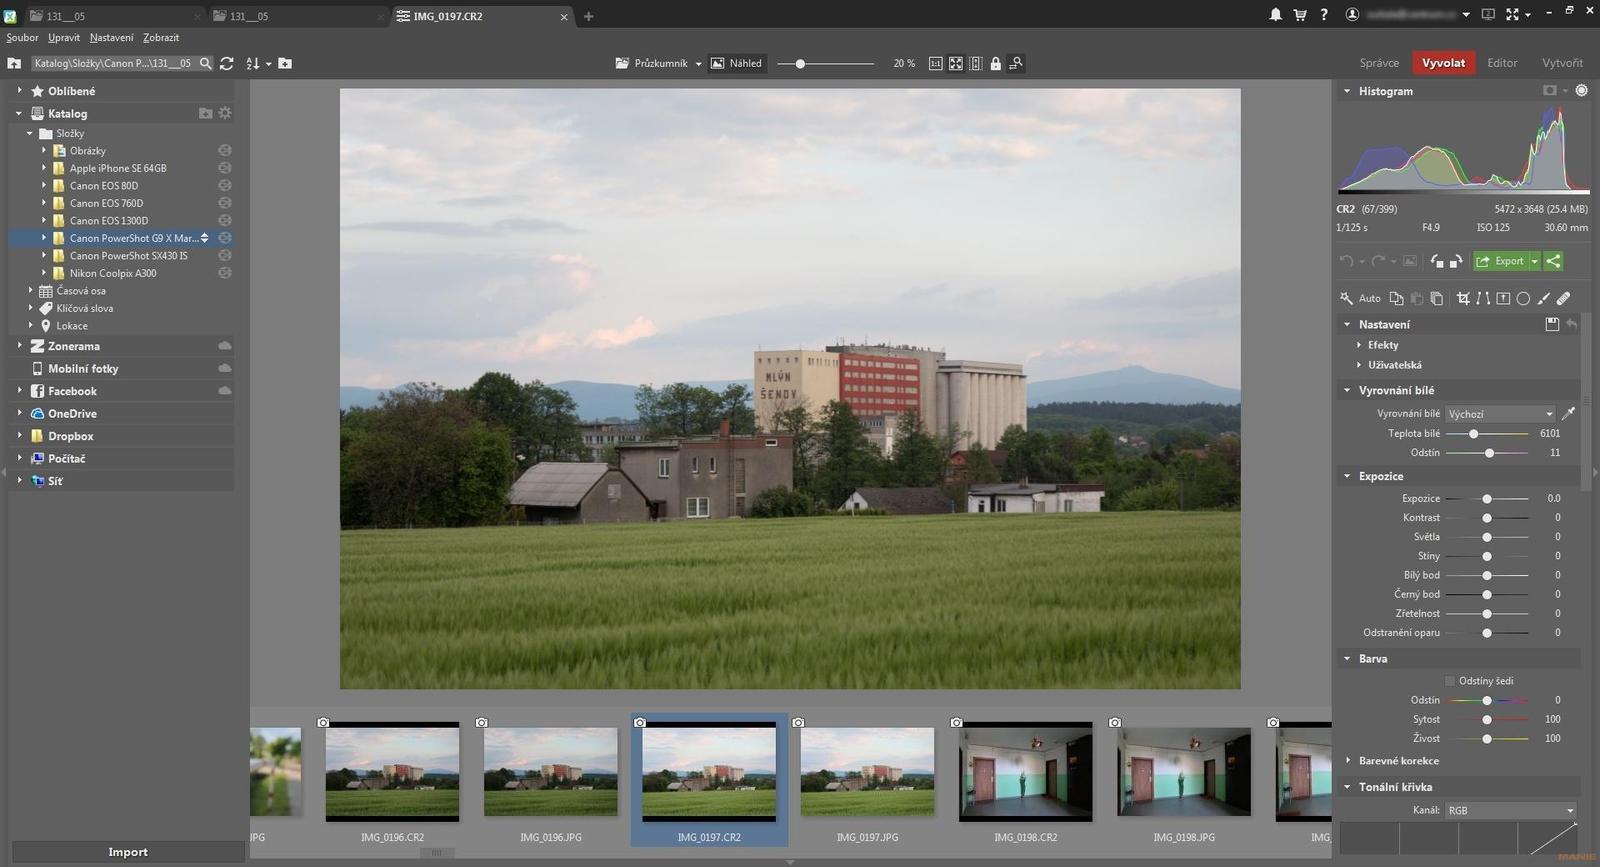The image size is (1600, 867).
Task: Click the second monitor icon
Action: point(1488,15)
